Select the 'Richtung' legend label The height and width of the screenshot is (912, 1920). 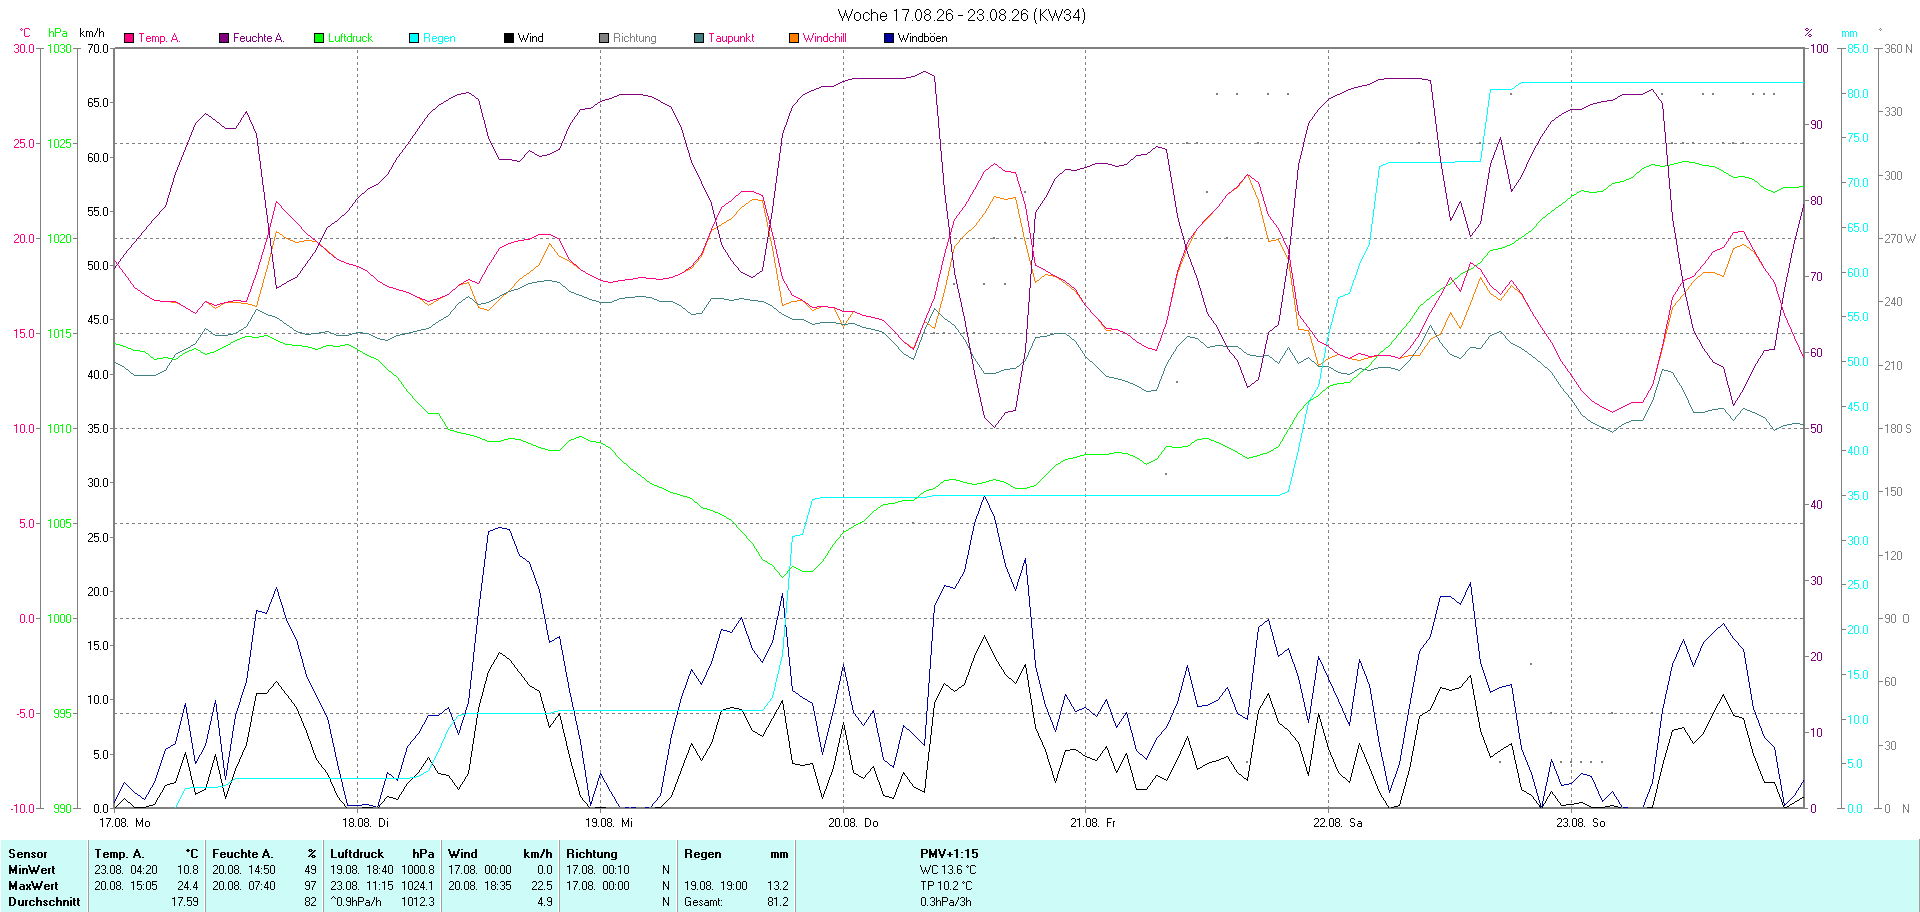[635, 38]
